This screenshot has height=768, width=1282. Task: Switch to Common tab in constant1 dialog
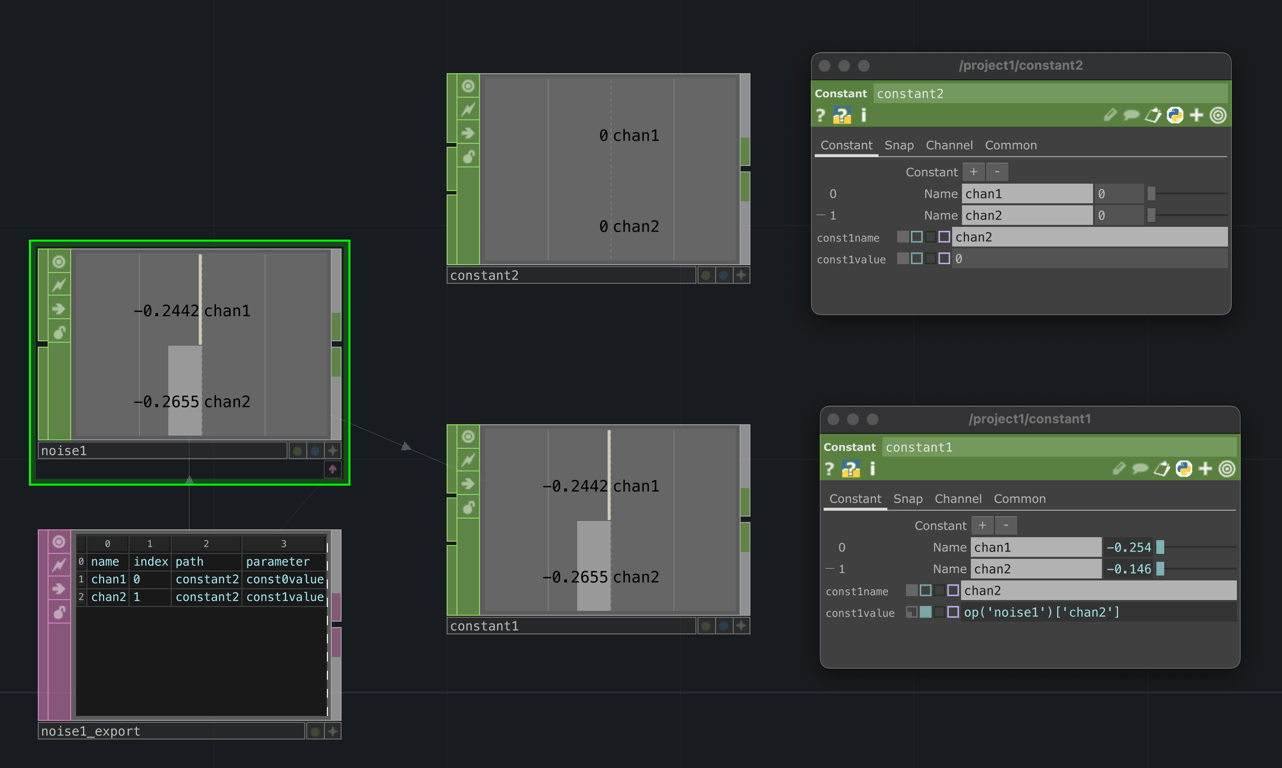point(1020,499)
